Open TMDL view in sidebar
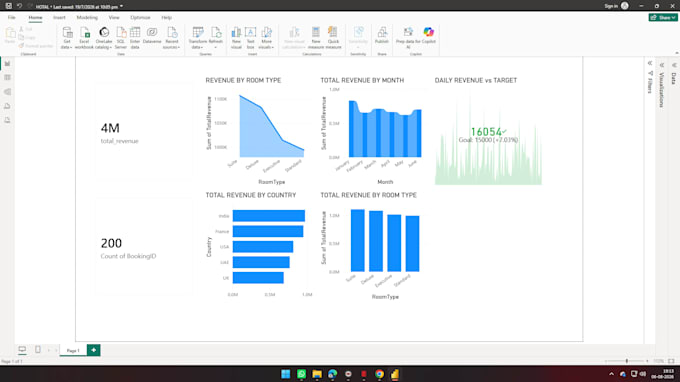 [7, 120]
